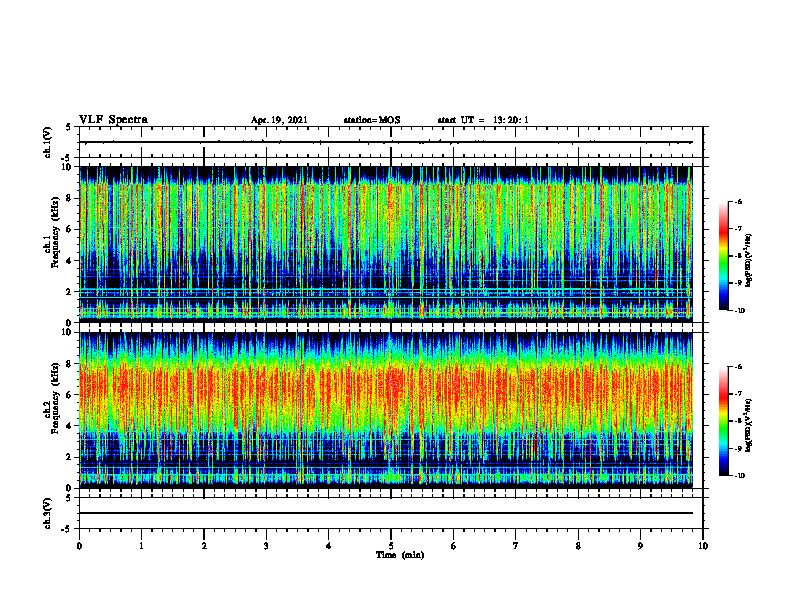
Task: Click the ch.1 color scale log(PSD) unit label
Action: [x=749, y=261]
